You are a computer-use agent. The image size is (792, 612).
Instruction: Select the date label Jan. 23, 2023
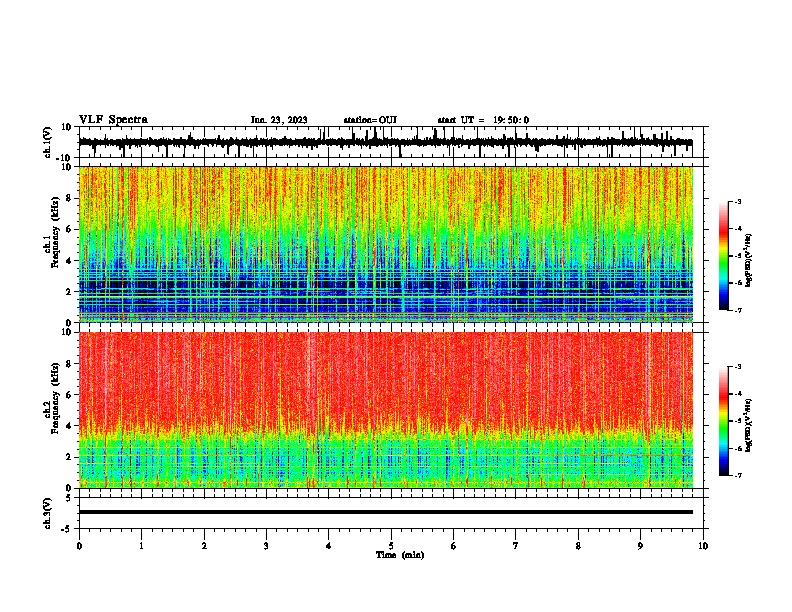(x=279, y=120)
